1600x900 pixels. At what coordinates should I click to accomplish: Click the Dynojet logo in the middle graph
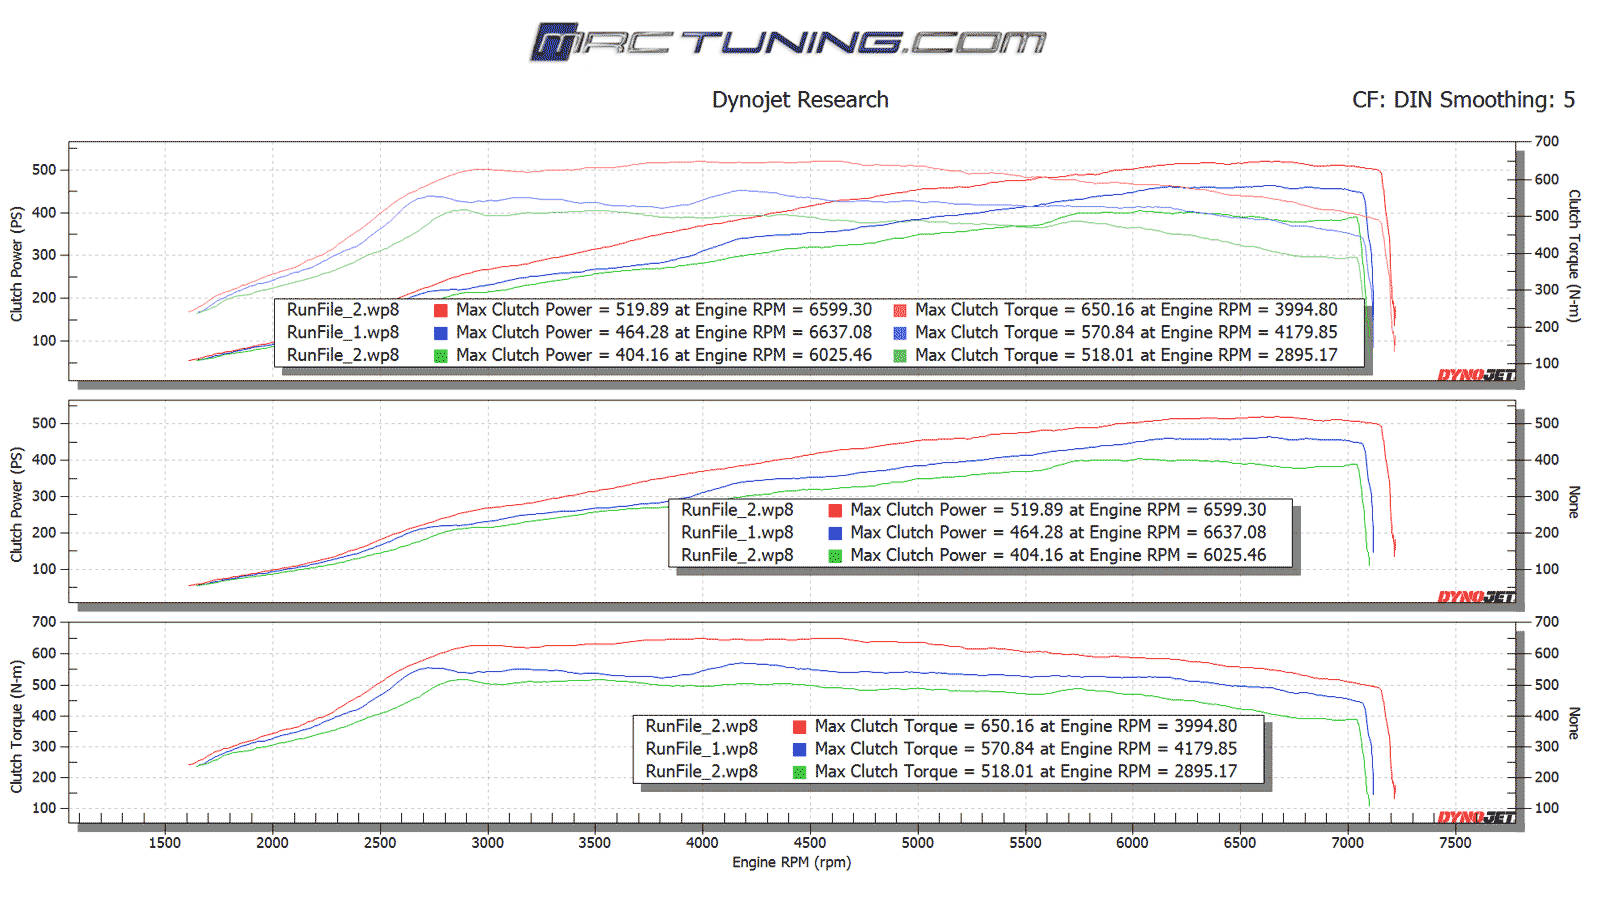1476,597
